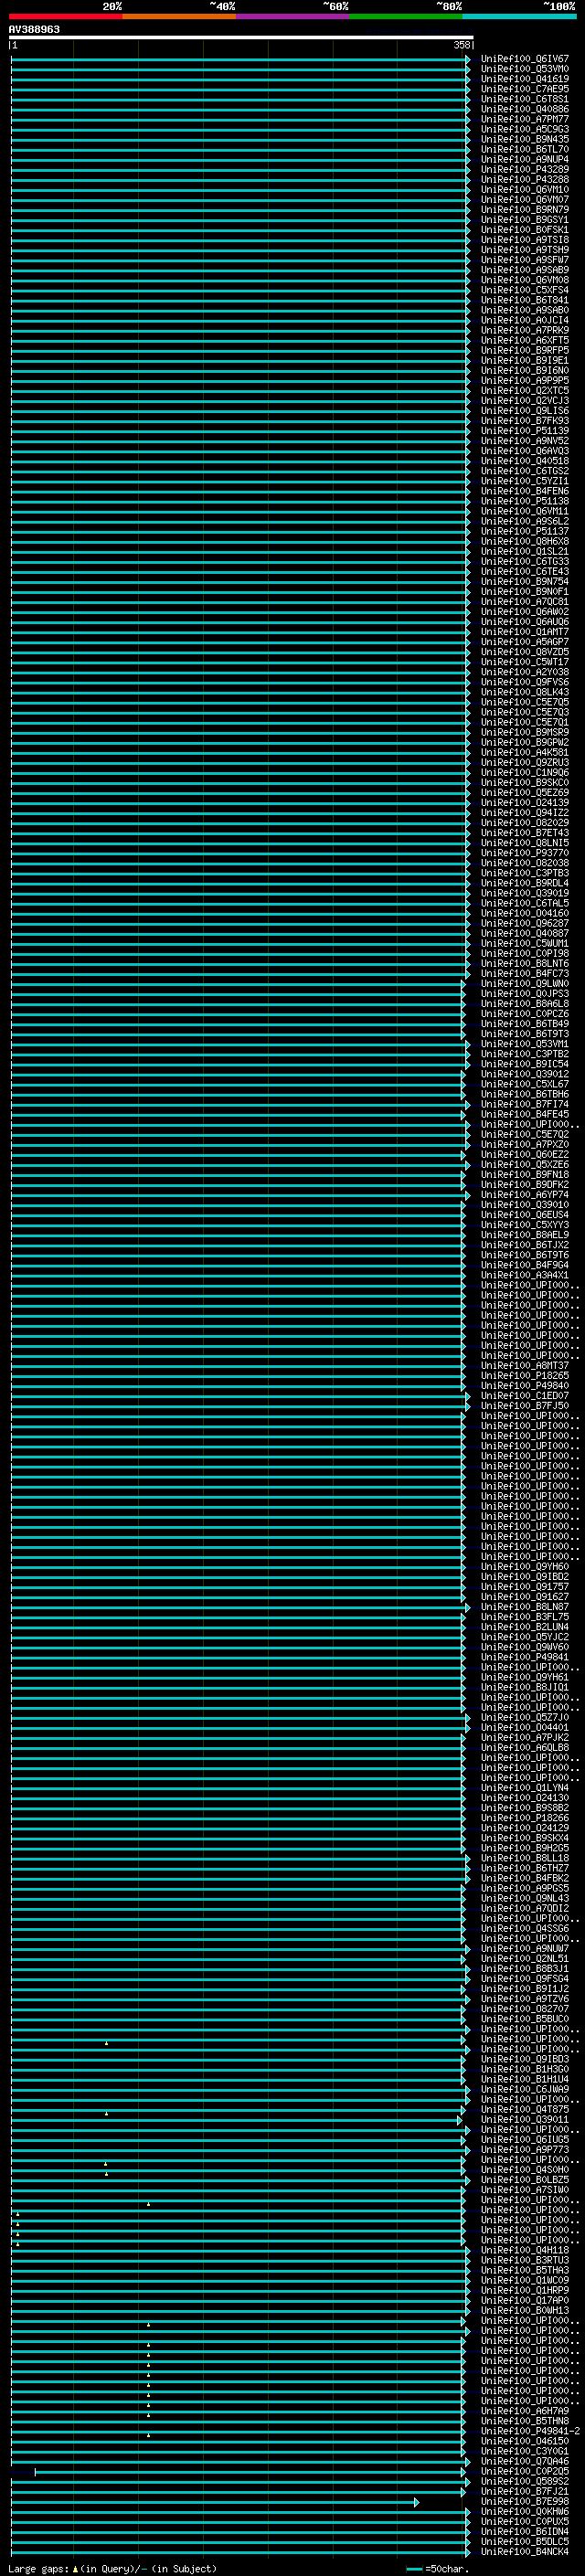Click the UniRef100_B4FEN6 label
585x2576 pixels.
524,491
